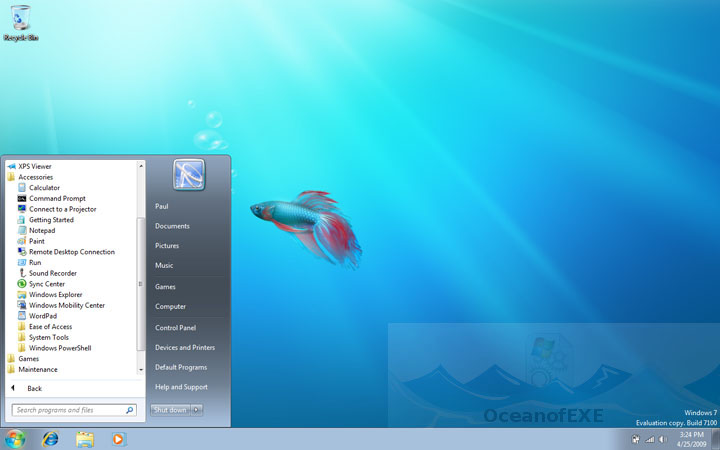Launch Windows Media Player from taskbar
Screen dimensions: 720x450
pos(119,439)
